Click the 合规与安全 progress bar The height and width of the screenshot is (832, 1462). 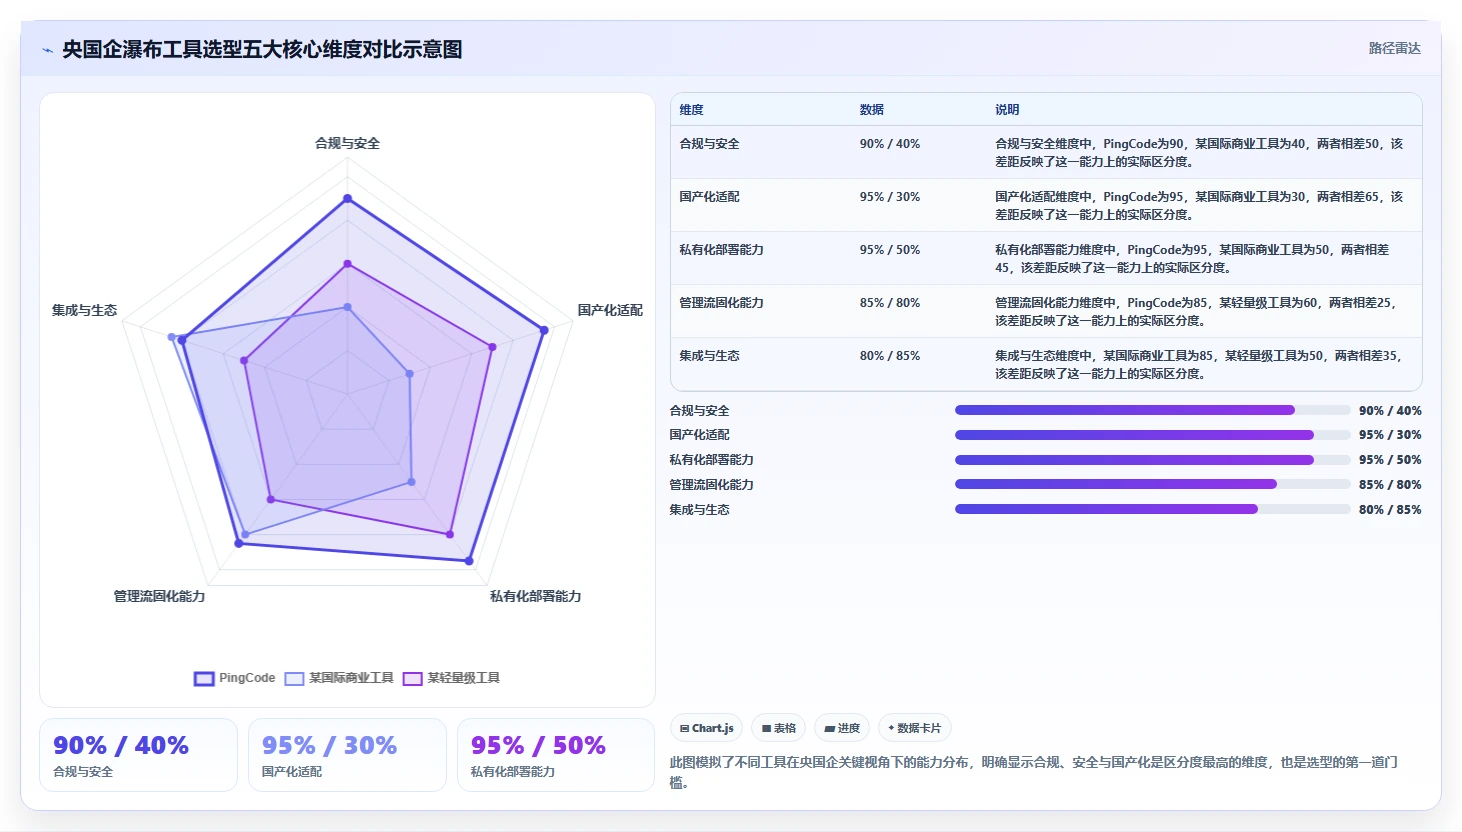coord(1152,410)
